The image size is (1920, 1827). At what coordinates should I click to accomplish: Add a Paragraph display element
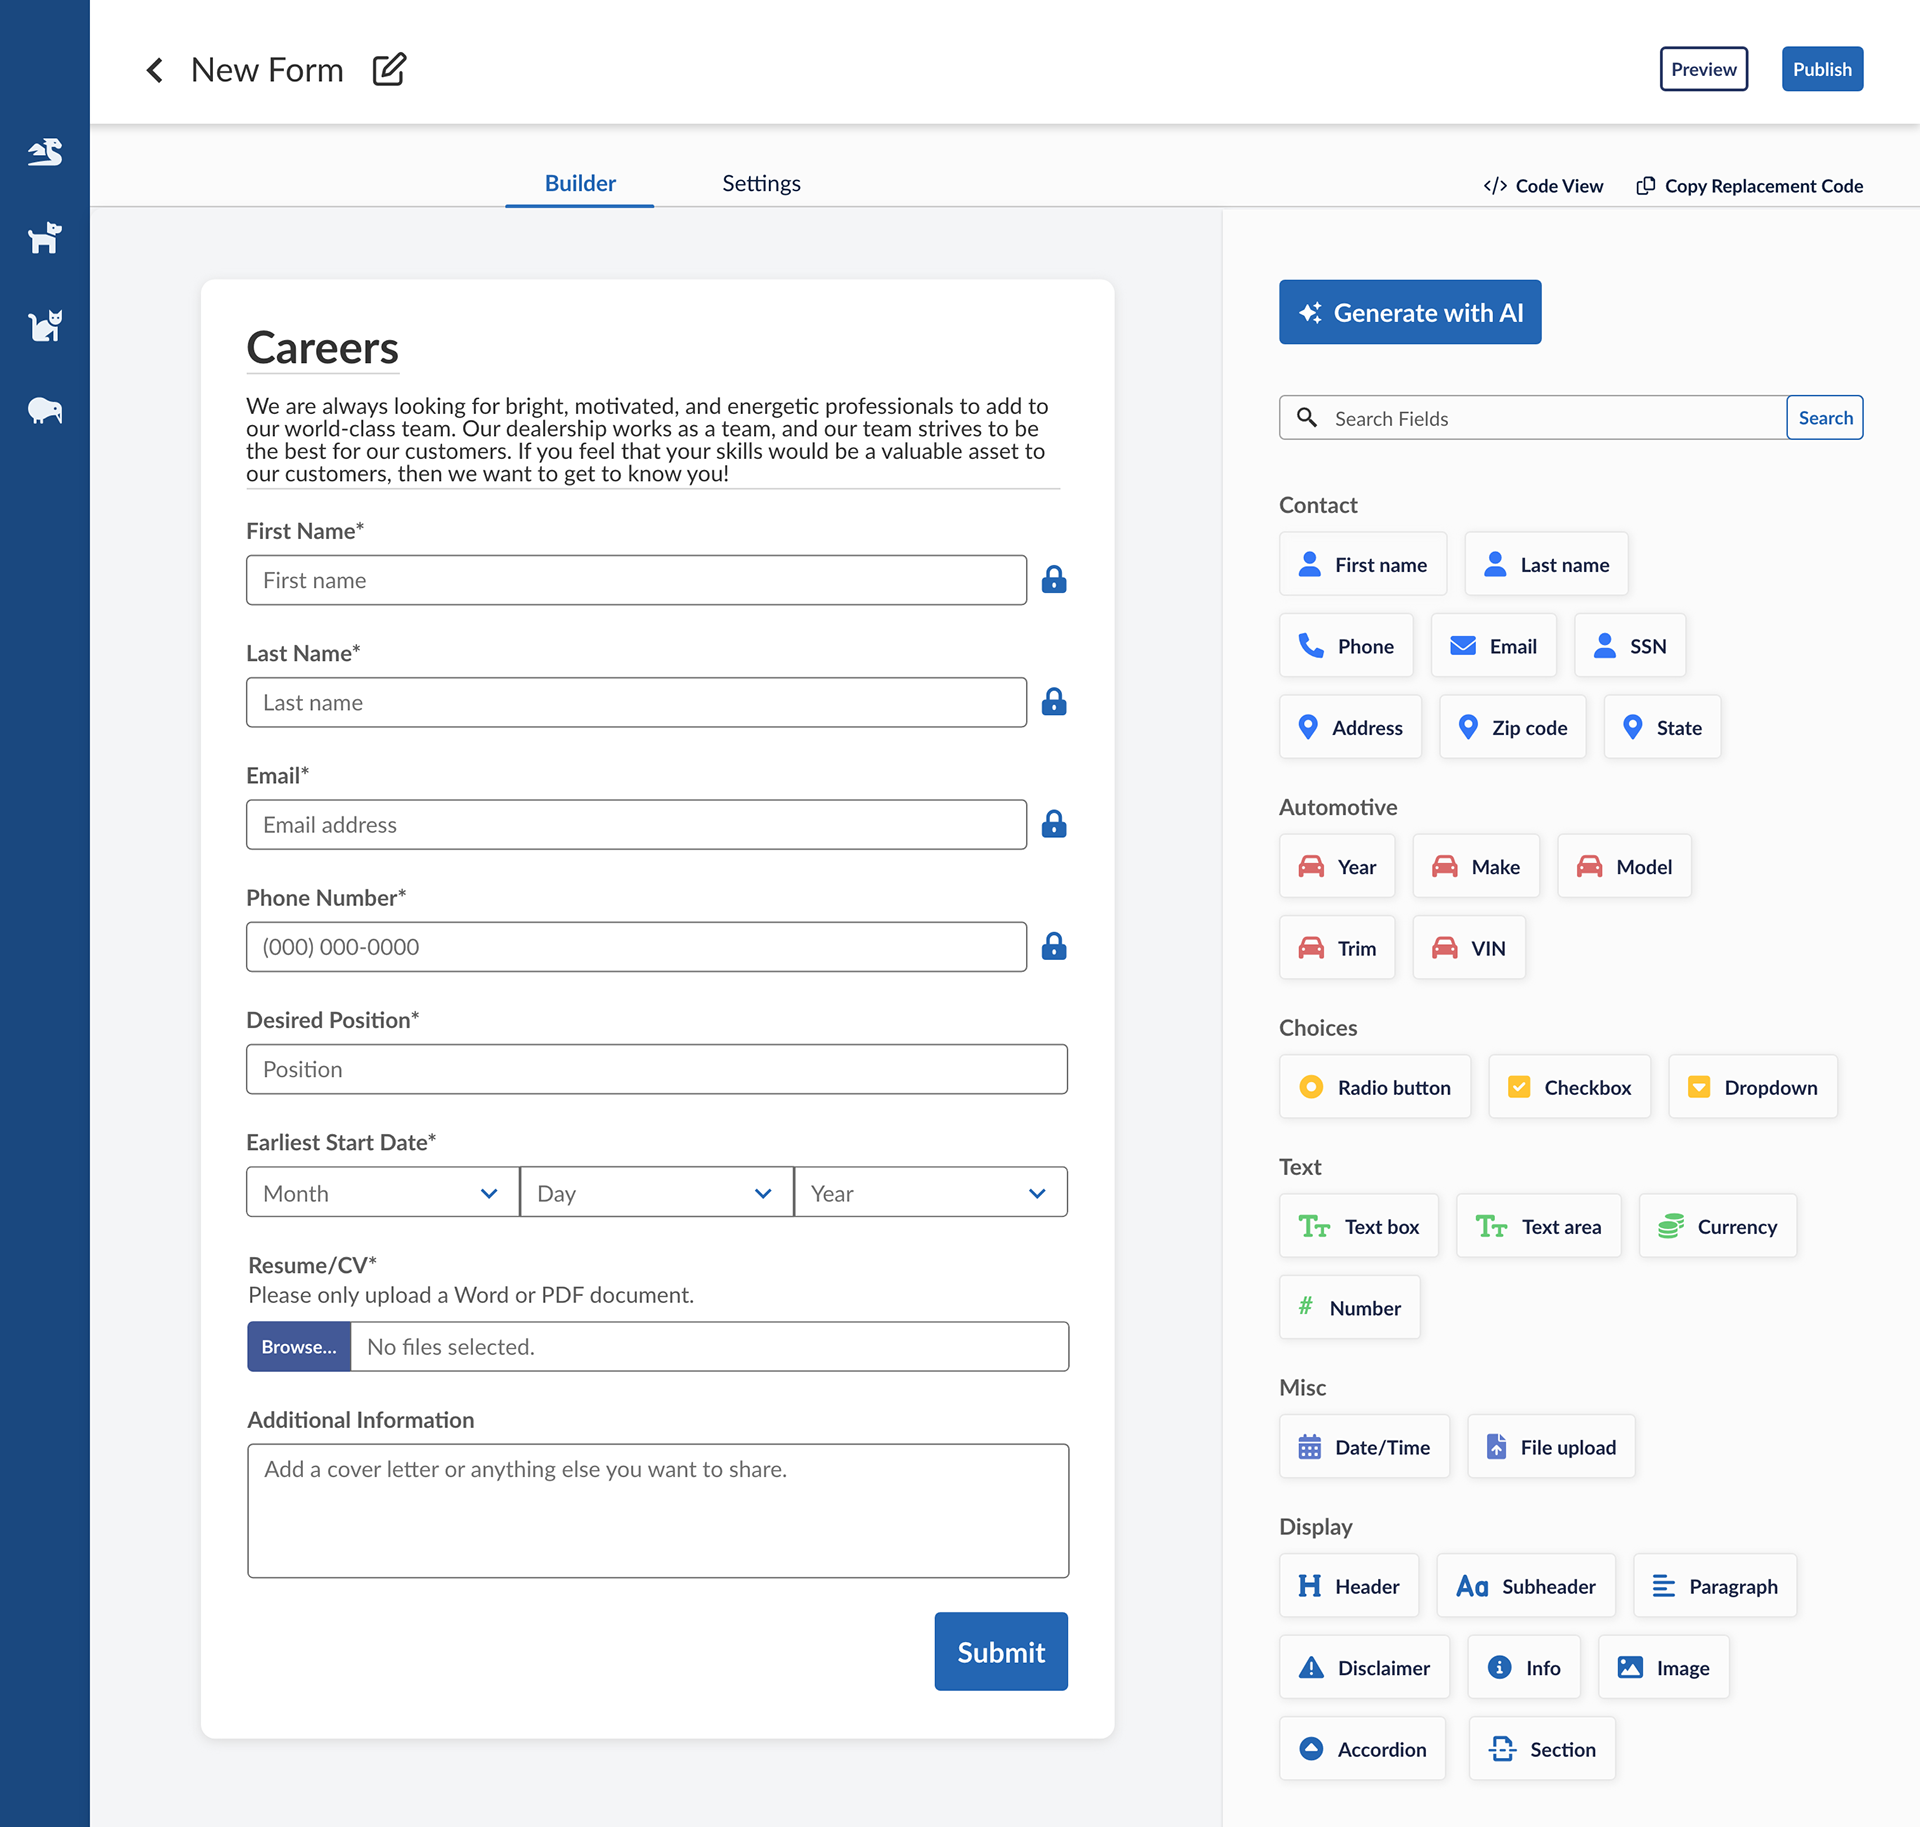(1714, 1586)
